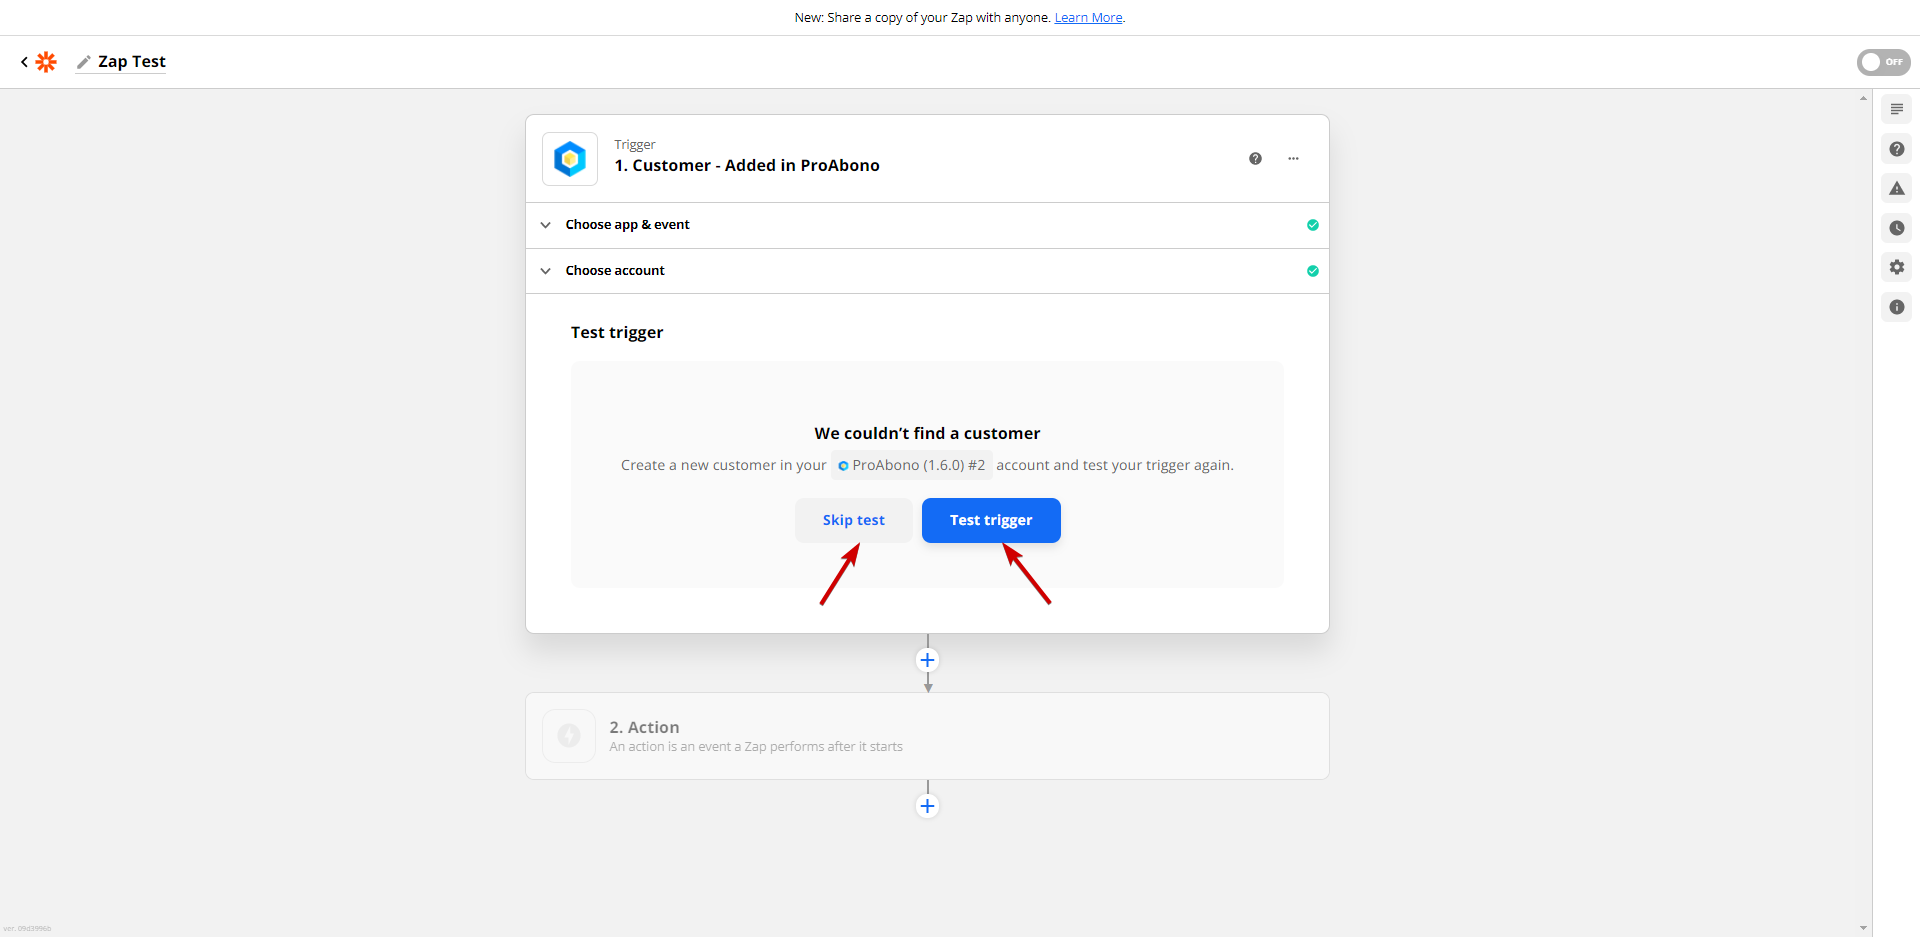Select the editor's scrollbar down arrow
This screenshot has width=1920, height=937.
pos(1863,928)
